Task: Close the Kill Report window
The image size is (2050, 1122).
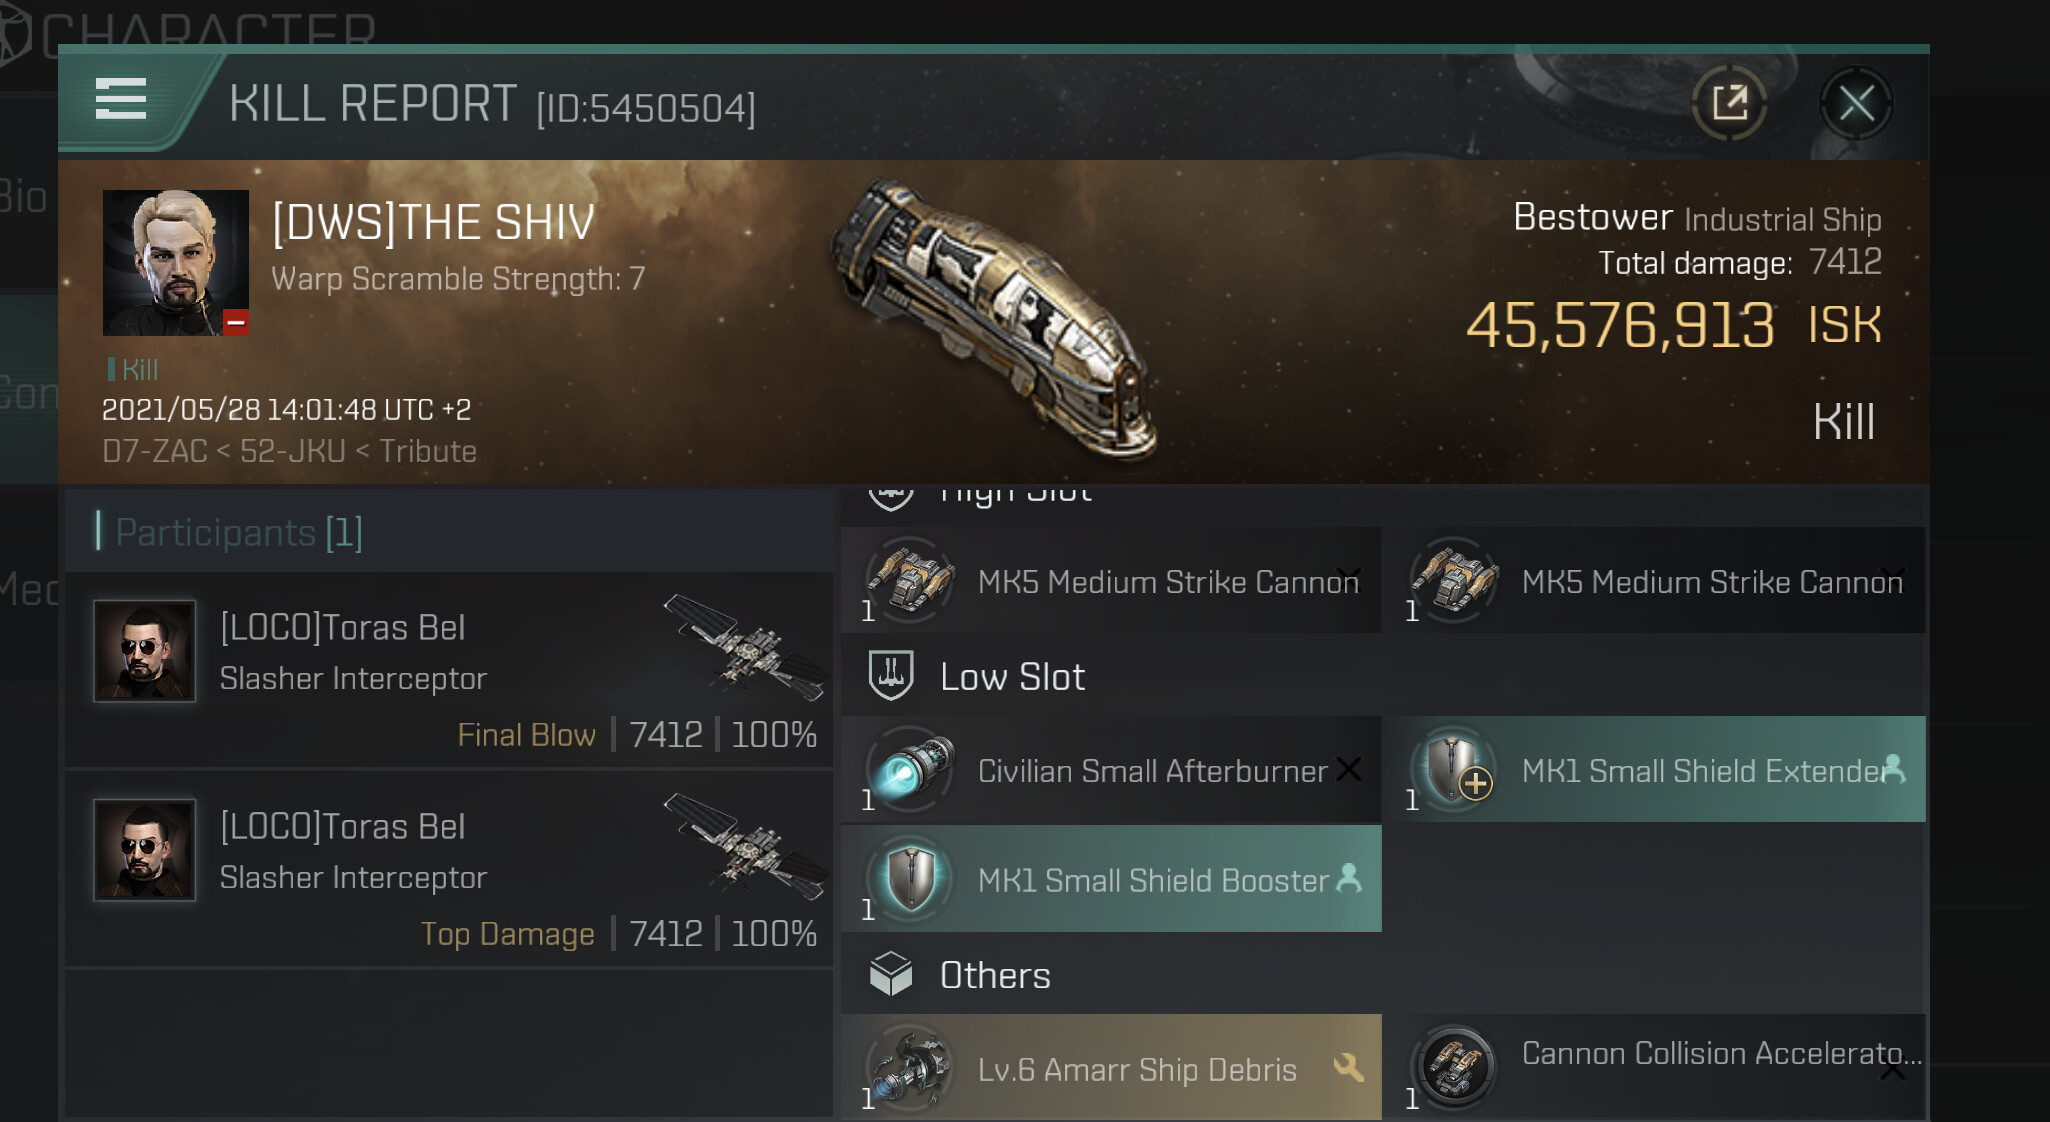Action: (1856, 103)
